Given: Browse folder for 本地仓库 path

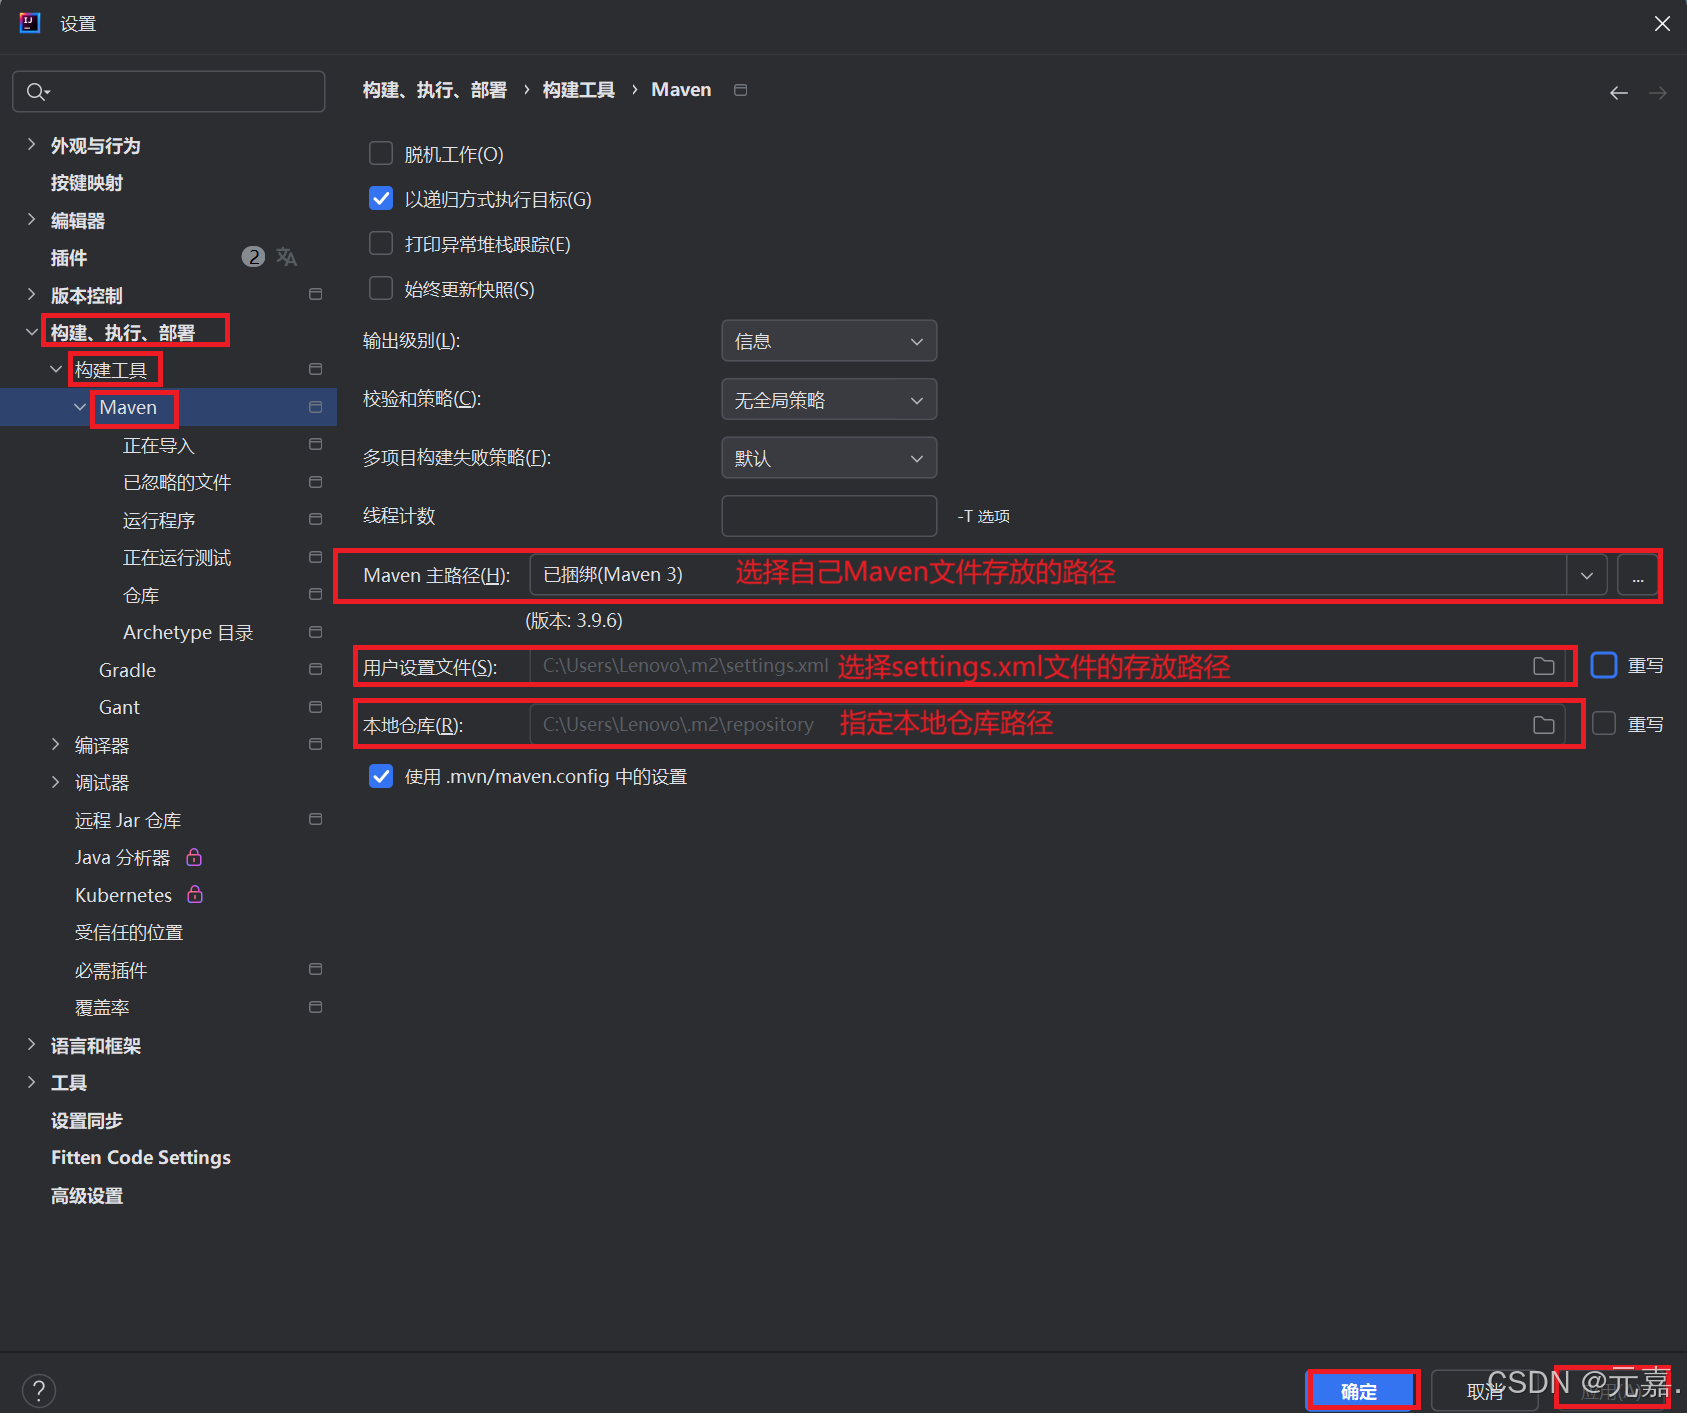Looking at the screenshot, I should point(1543,724).
